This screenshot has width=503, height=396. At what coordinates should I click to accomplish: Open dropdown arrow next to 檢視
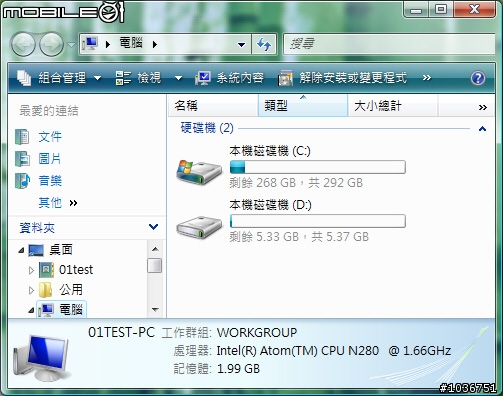(x=178, y=78)
